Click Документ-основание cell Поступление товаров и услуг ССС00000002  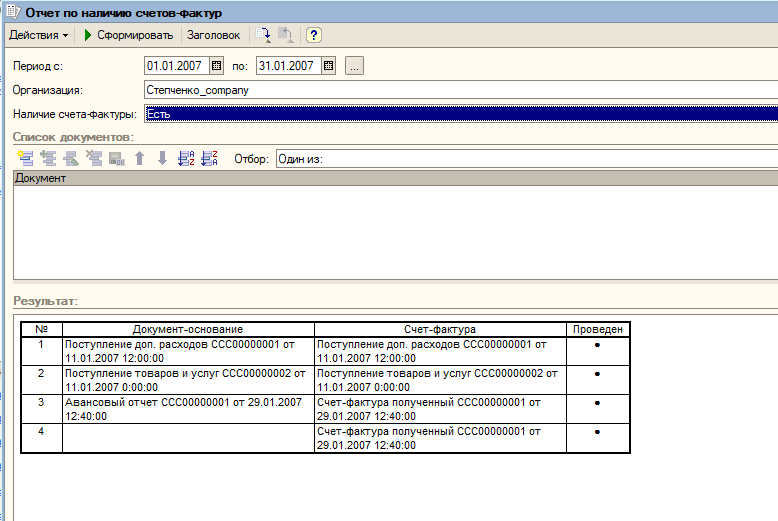click(188, 380)
